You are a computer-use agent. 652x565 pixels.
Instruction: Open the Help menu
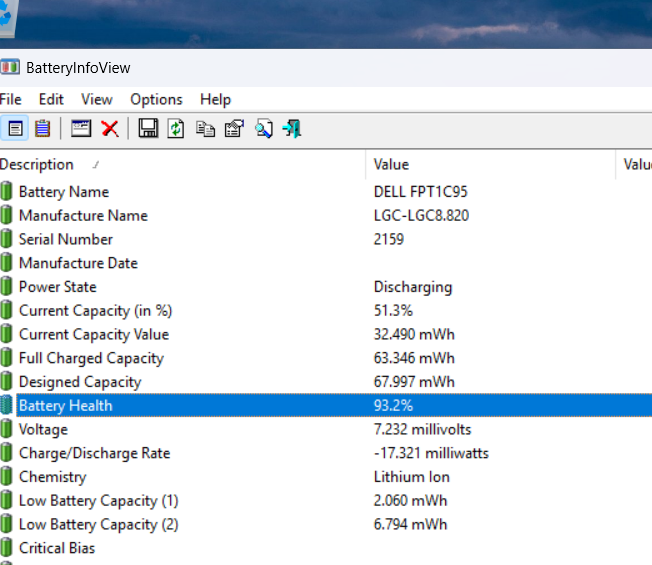coord(215,100)
